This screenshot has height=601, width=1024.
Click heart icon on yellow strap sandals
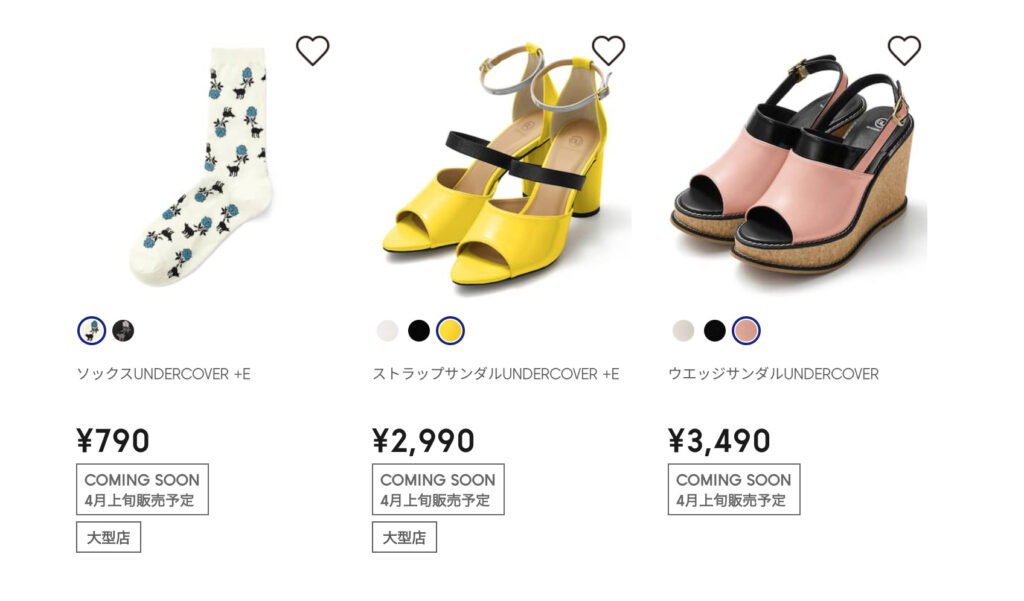[x=608, y=50]
